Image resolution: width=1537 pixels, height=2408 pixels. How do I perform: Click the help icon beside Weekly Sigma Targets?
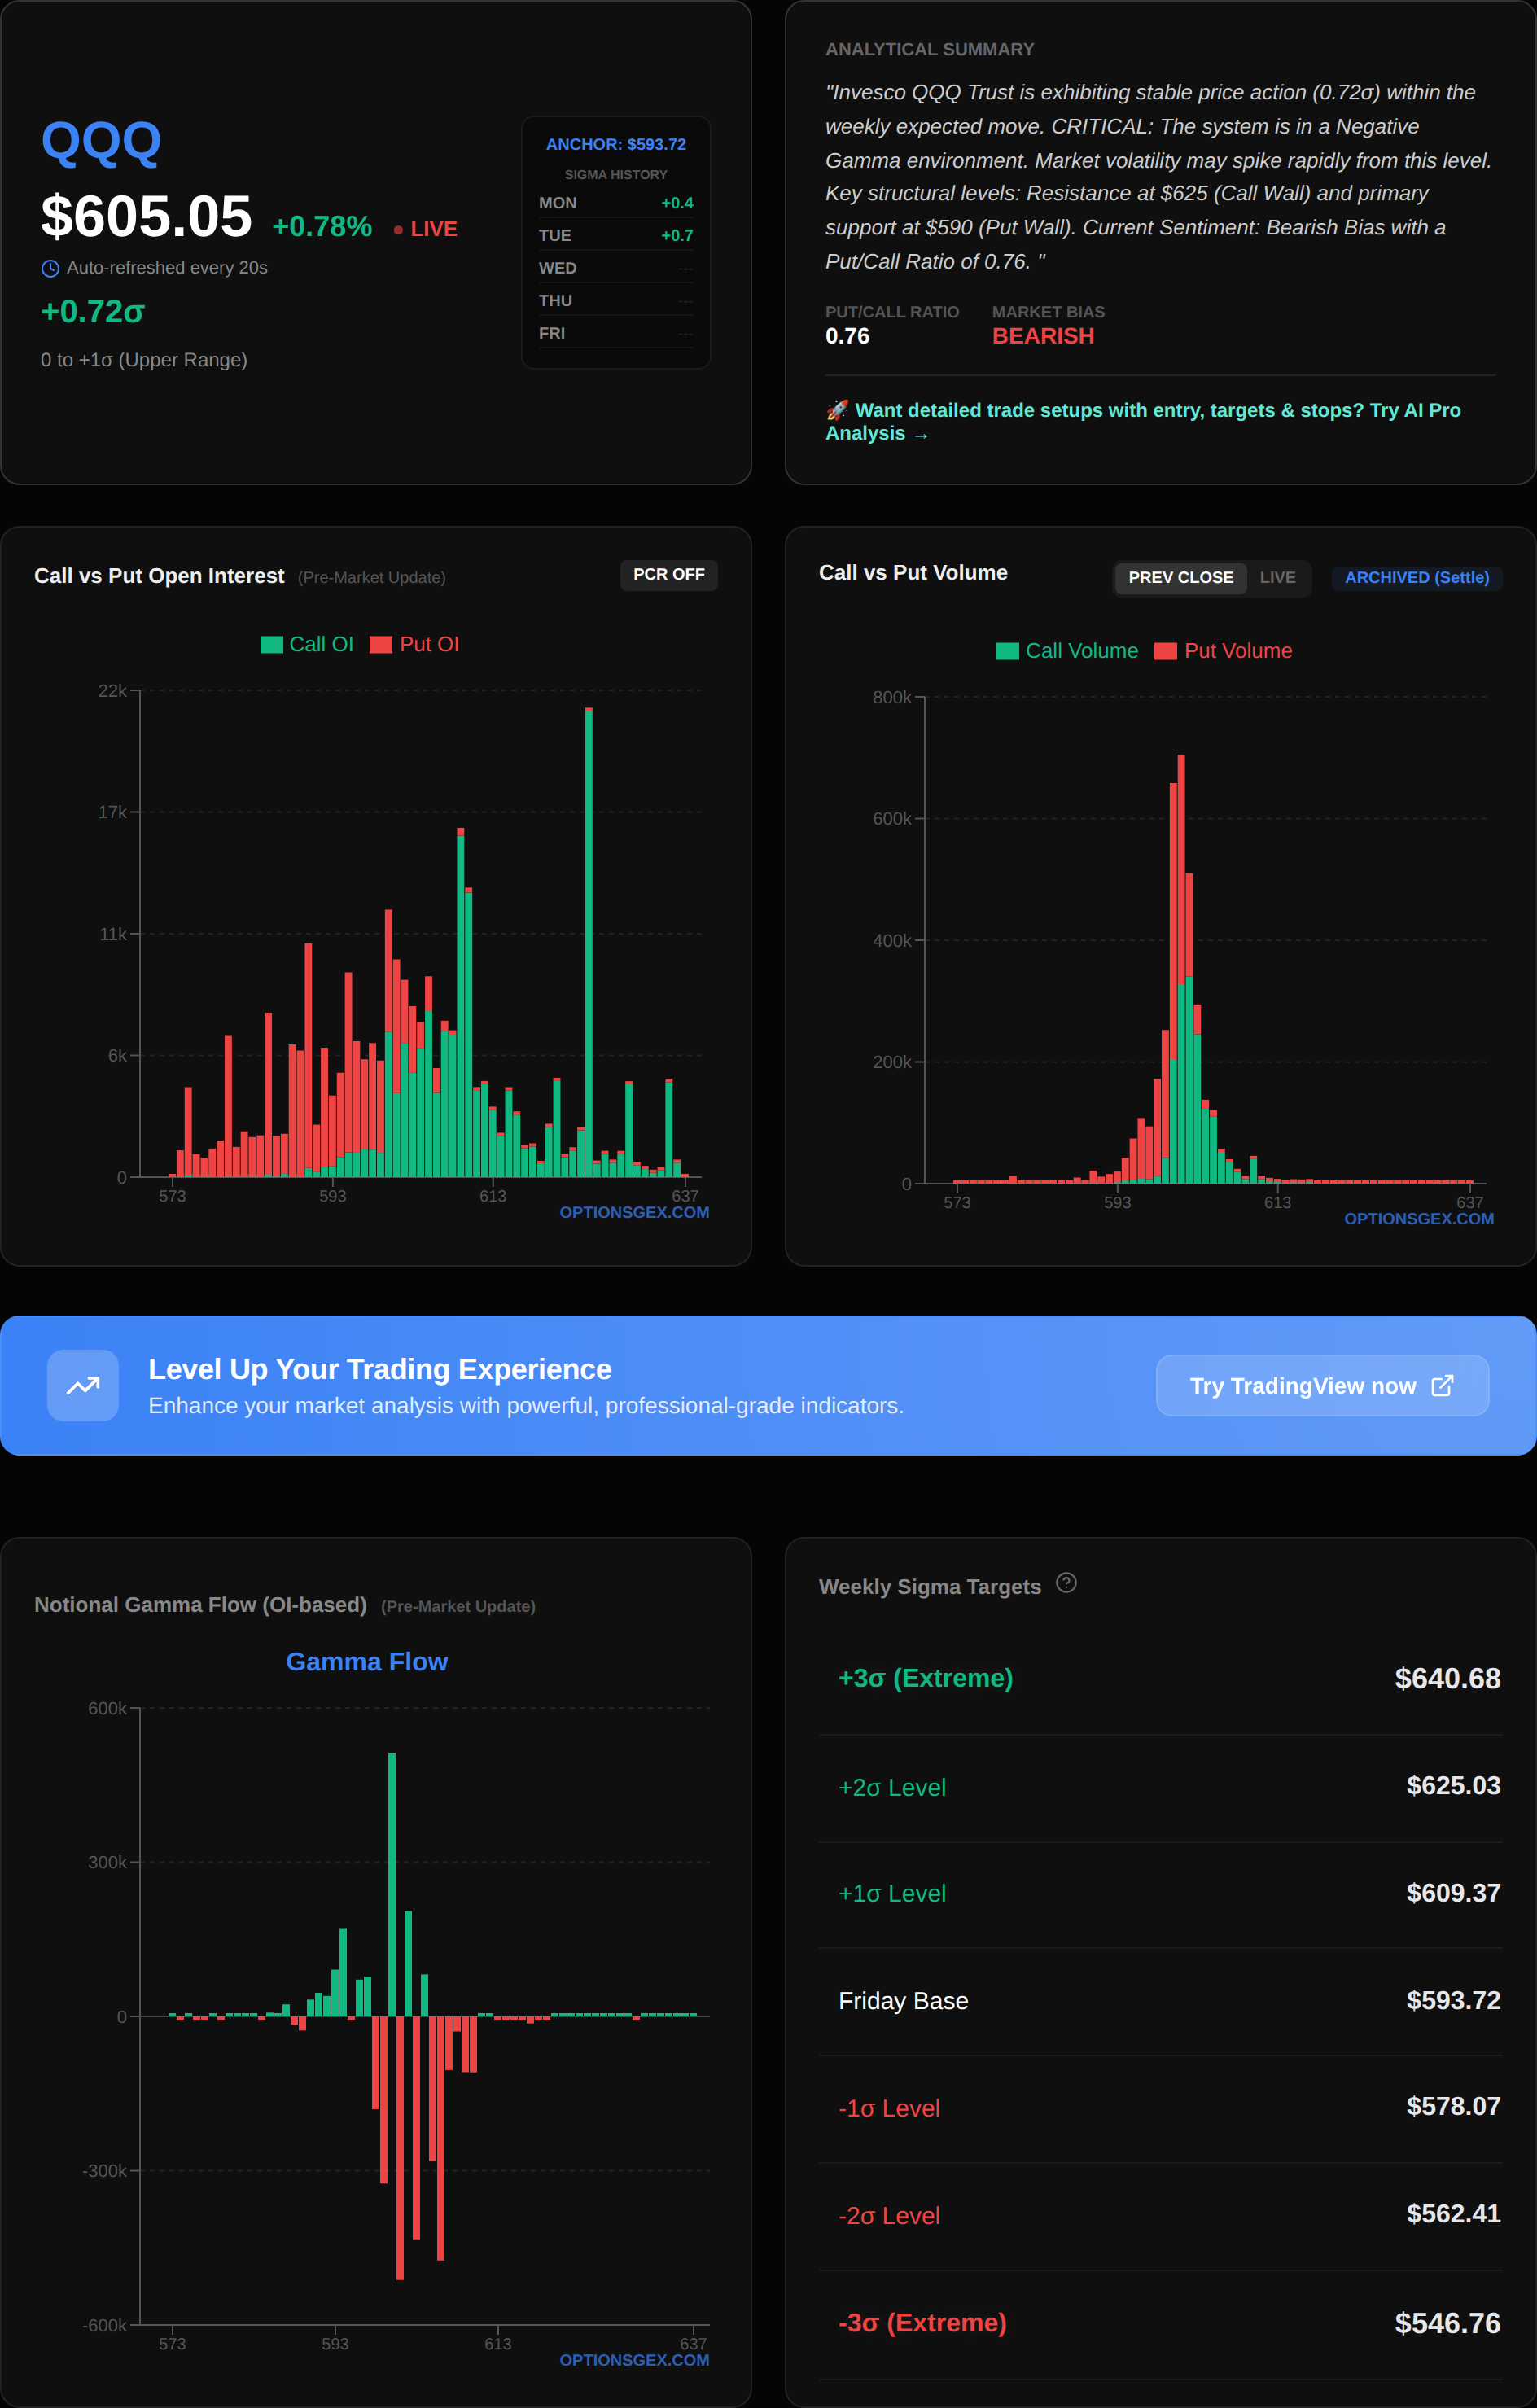pyautogui.click(x=1066, y=1583)
